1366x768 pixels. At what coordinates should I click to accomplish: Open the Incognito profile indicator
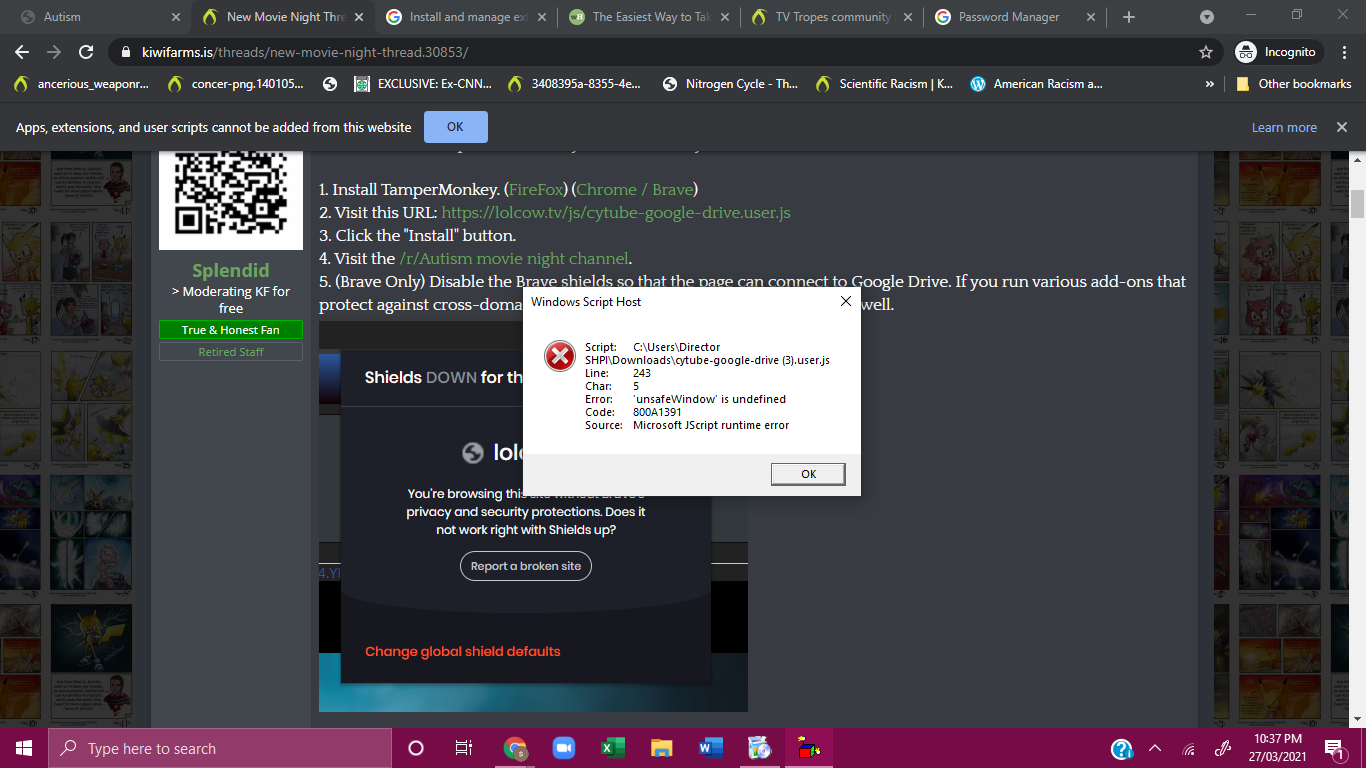point(1279,52)
